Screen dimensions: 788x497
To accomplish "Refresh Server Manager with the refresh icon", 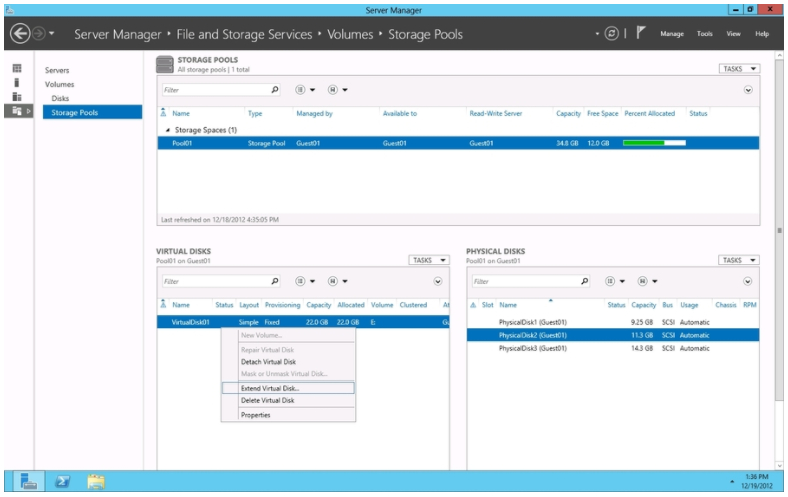I will pos(611,34).
